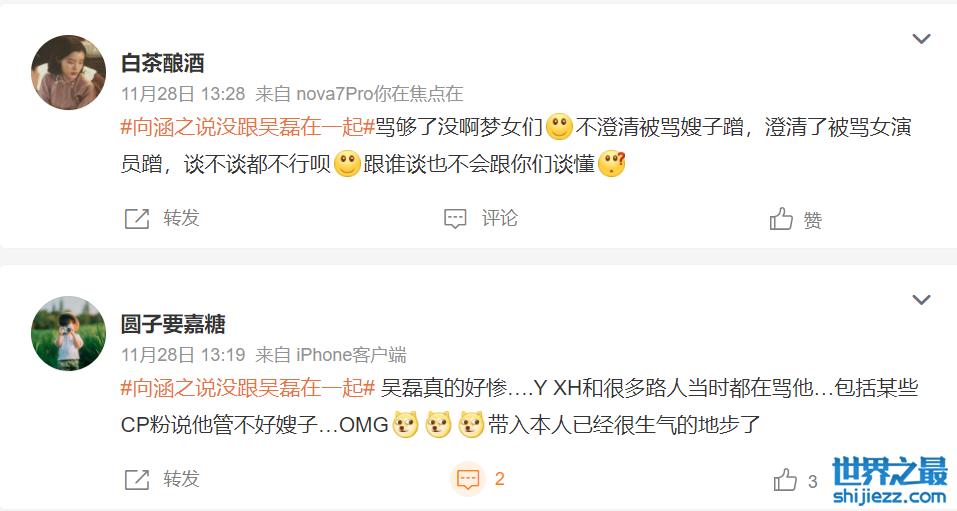Open 圆子要嘉糖 profile avatar
Screen dimensions: 957x511
pos(68,333)
